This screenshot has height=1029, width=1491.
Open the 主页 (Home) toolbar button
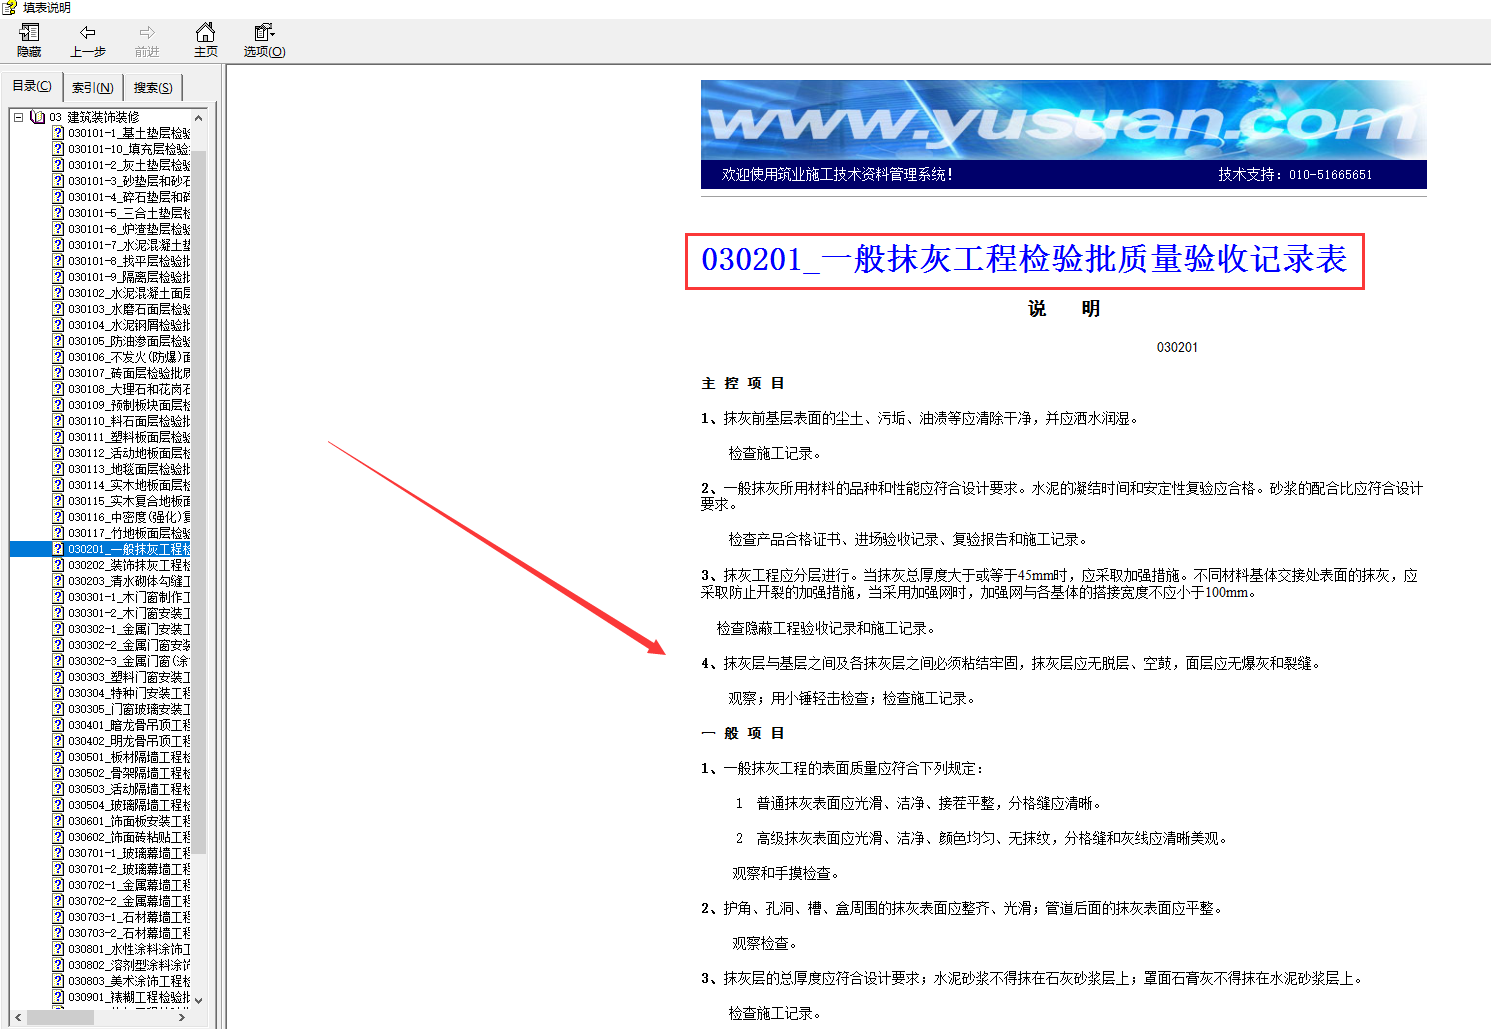click(205, 40)
